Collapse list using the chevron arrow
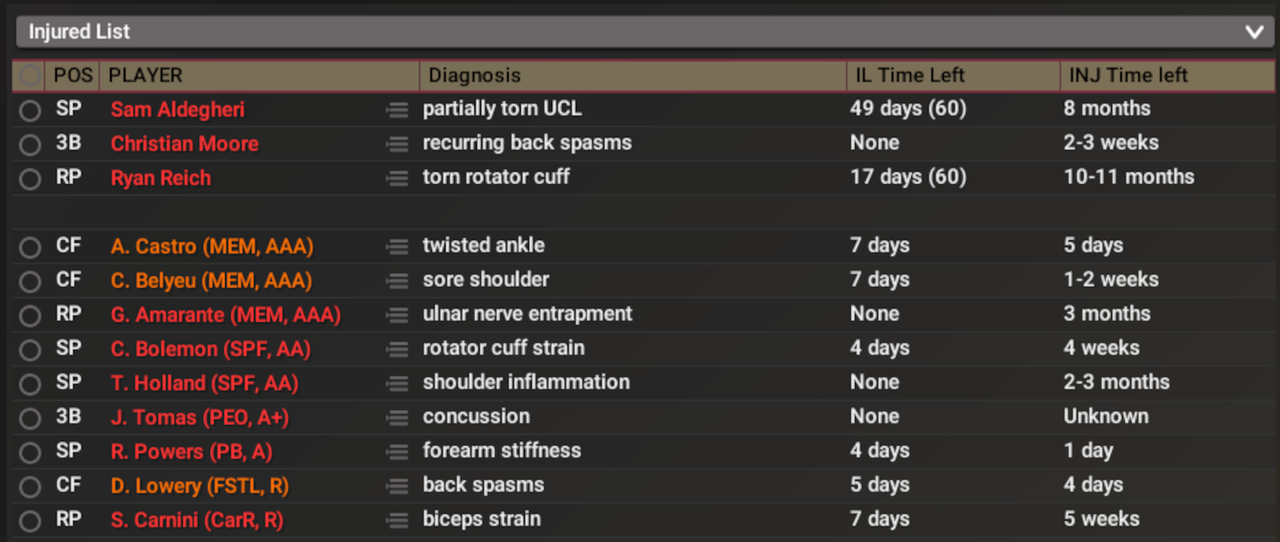This screenshot has width=1280, height=542. click(x=1254, y=32)
